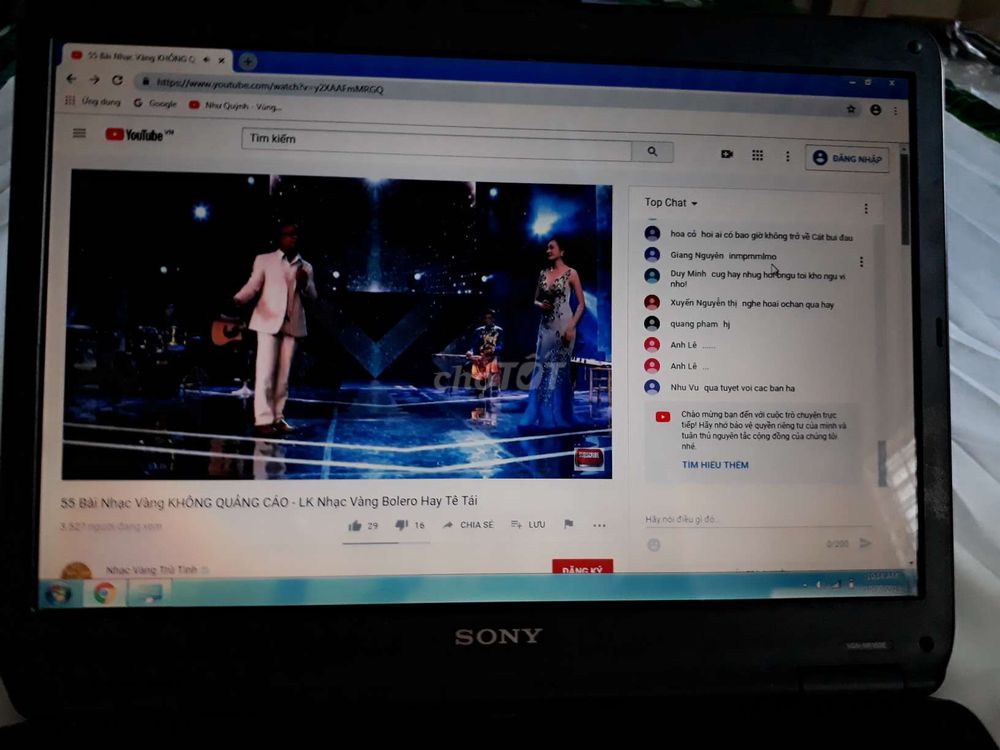Click the video title 55 Bài Nhạc Vàng
1000x750 pixels.
(x=268, y=501)
